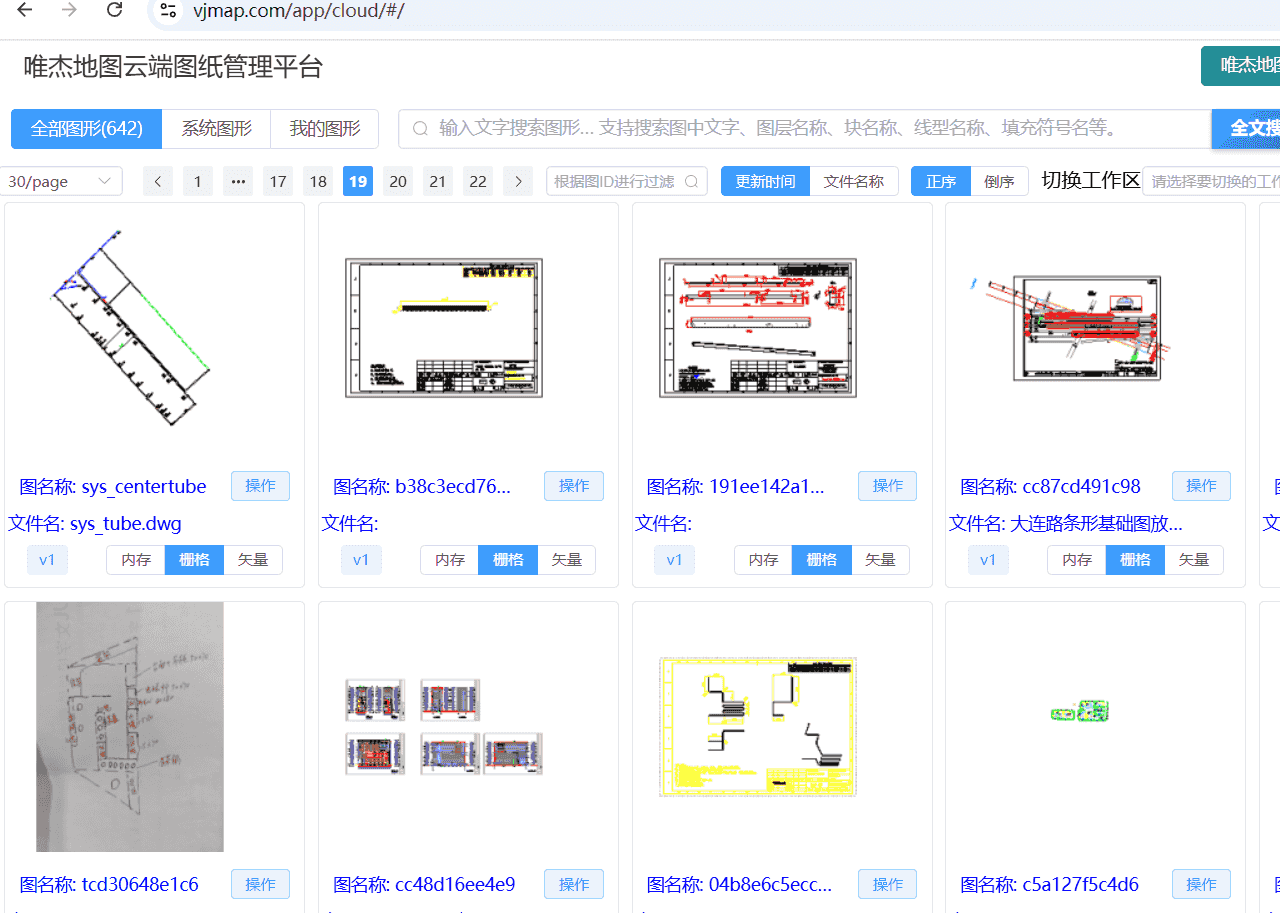
Task: Open 操作 menu for sys_centertube
Action: coord(260,486)
